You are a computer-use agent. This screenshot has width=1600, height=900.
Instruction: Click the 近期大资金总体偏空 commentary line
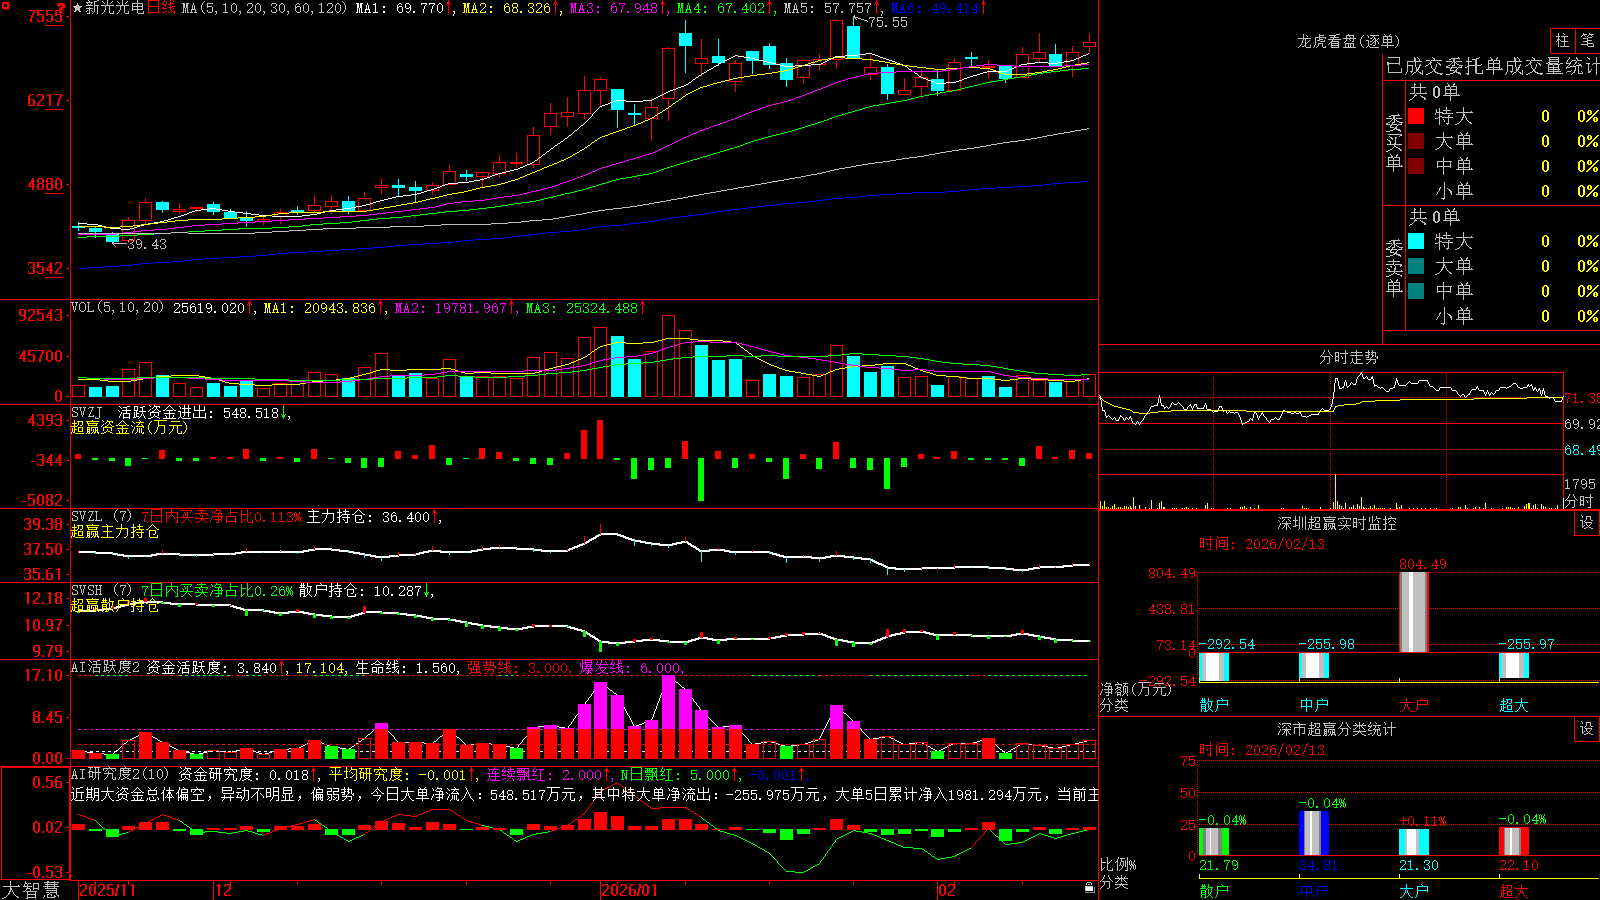pos(585,794)
